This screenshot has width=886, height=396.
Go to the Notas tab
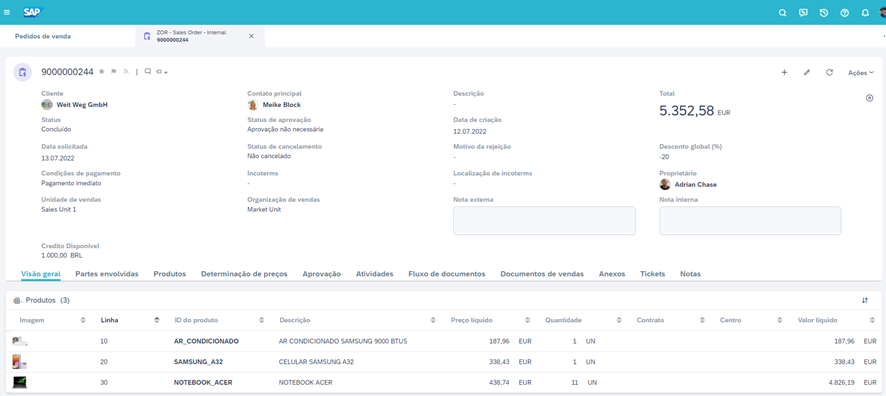click(x=690, y=273)
